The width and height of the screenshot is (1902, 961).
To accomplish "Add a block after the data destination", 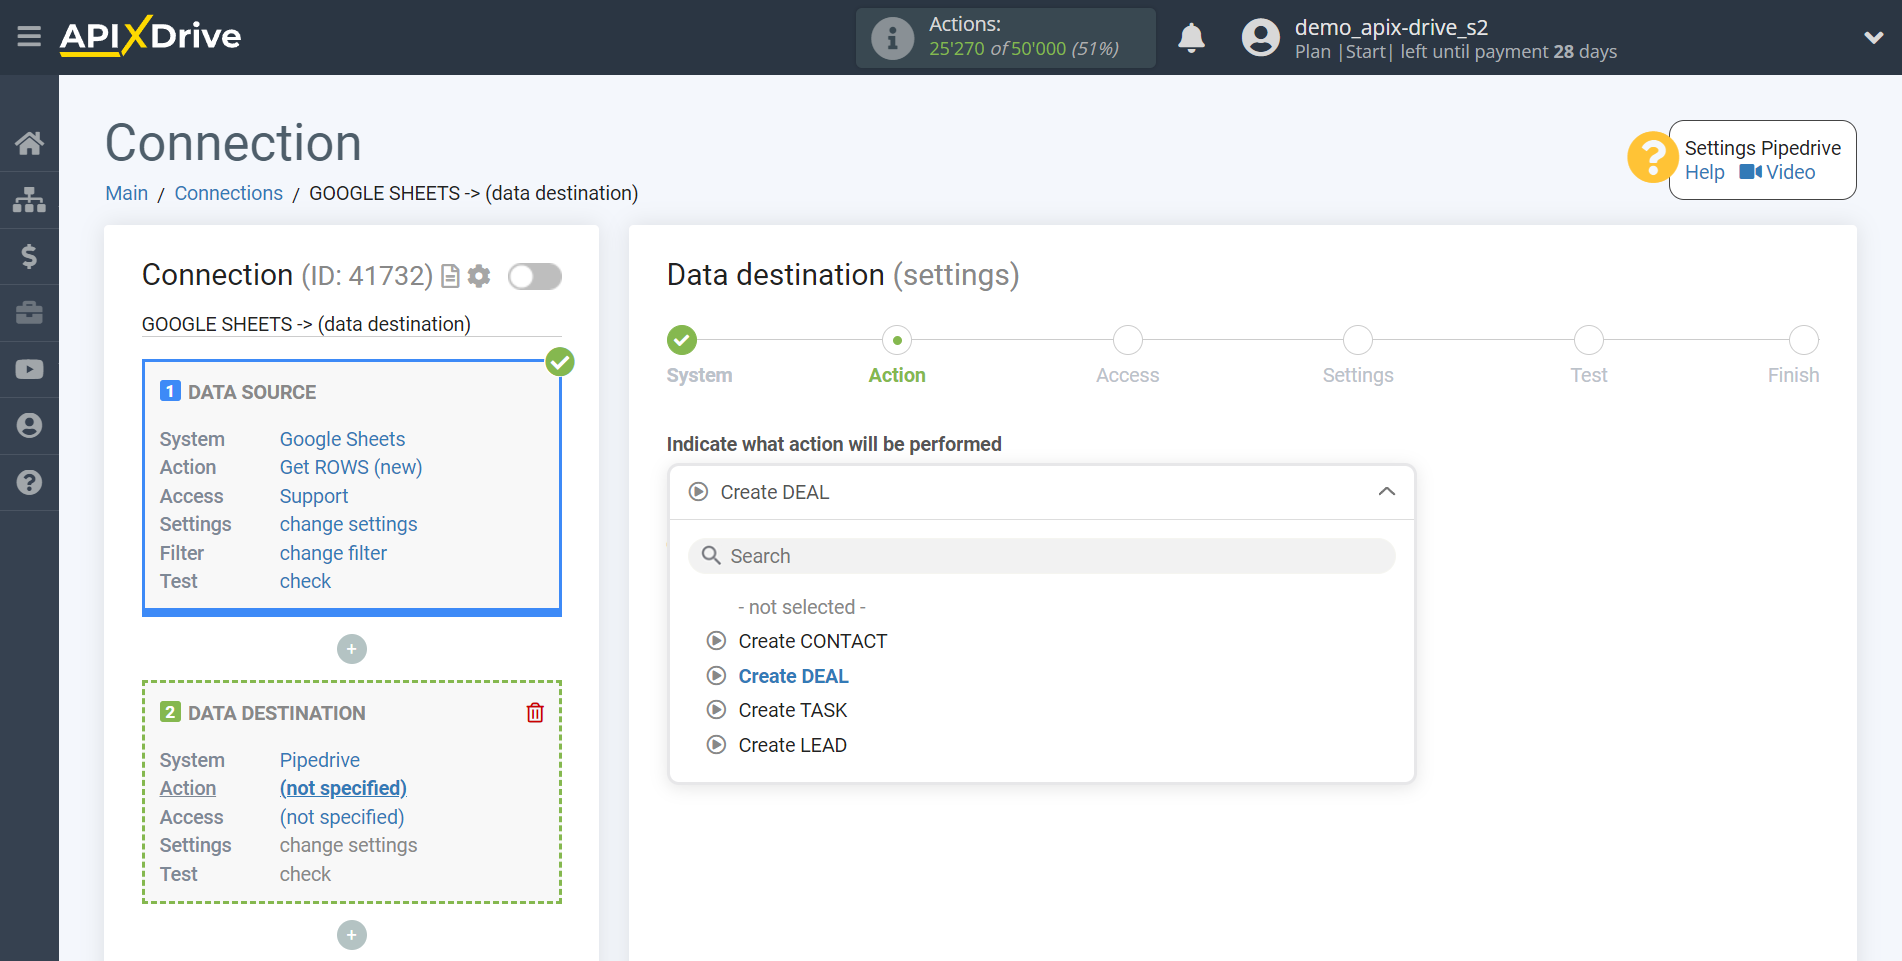I will (351, 935).
